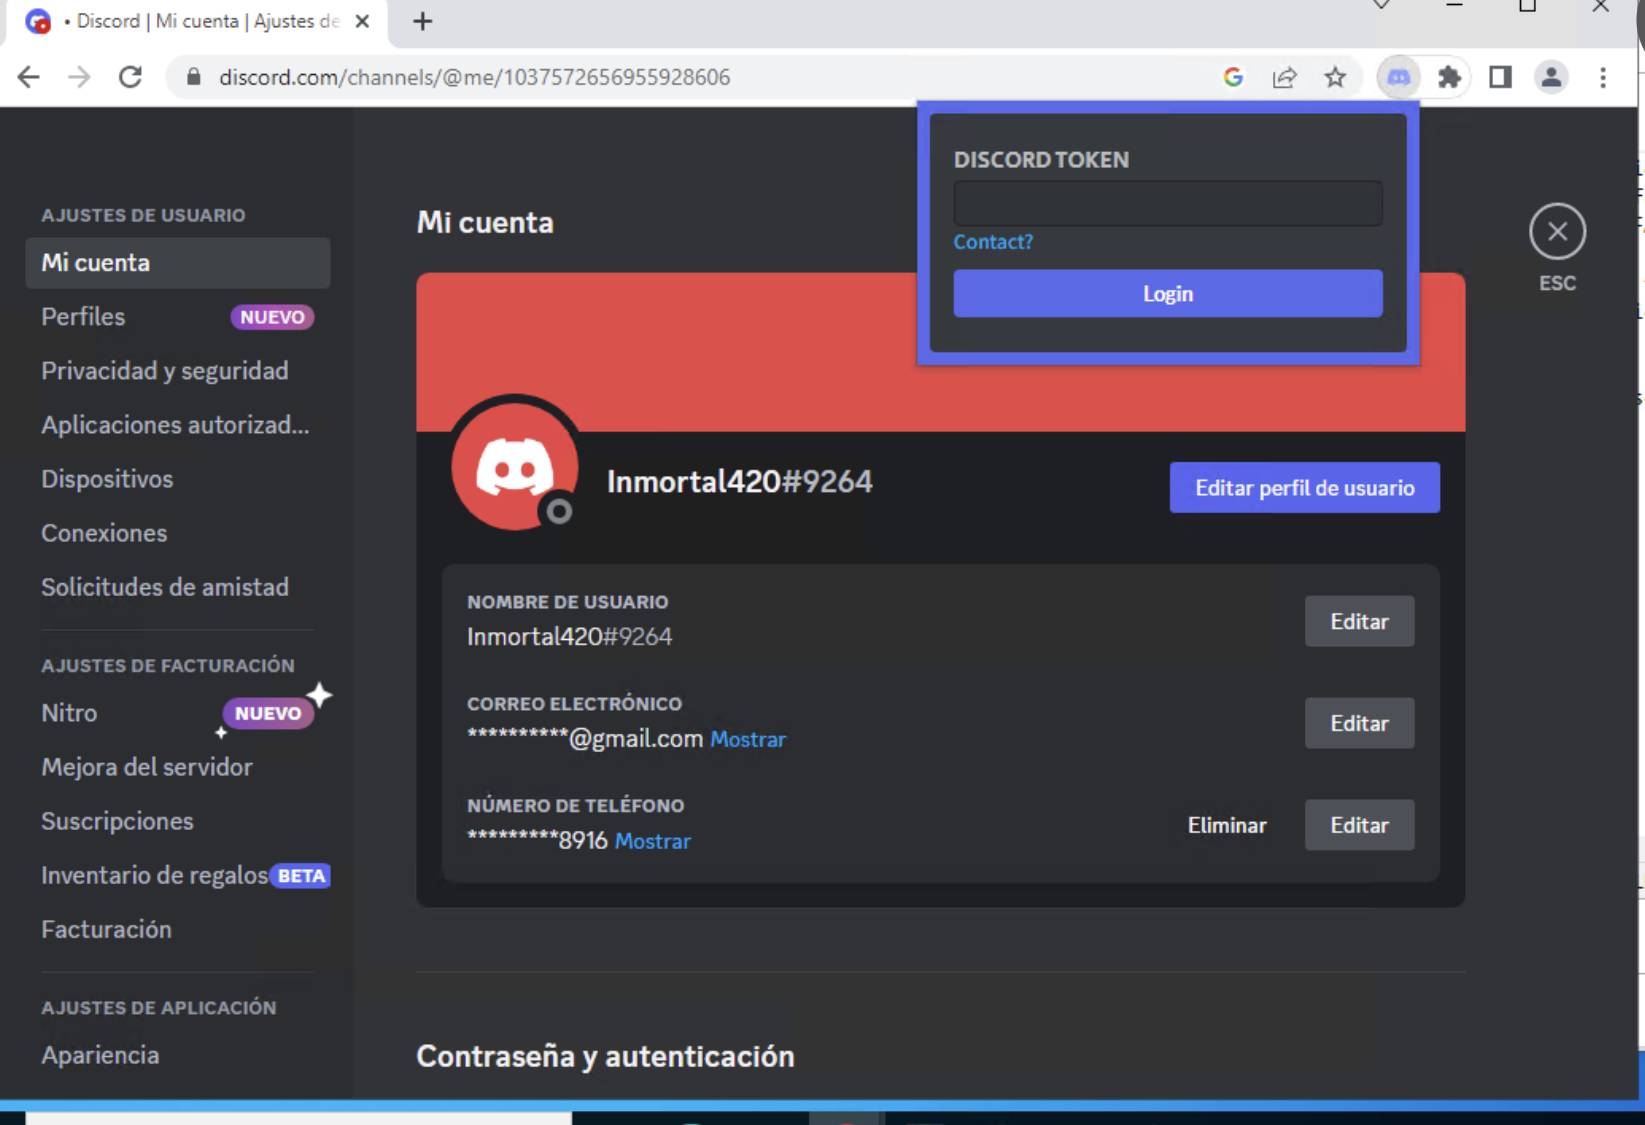Open Chrome's three-dot menu
This screenshot has width=1645, height=1125.
[x=1603, y=77]
